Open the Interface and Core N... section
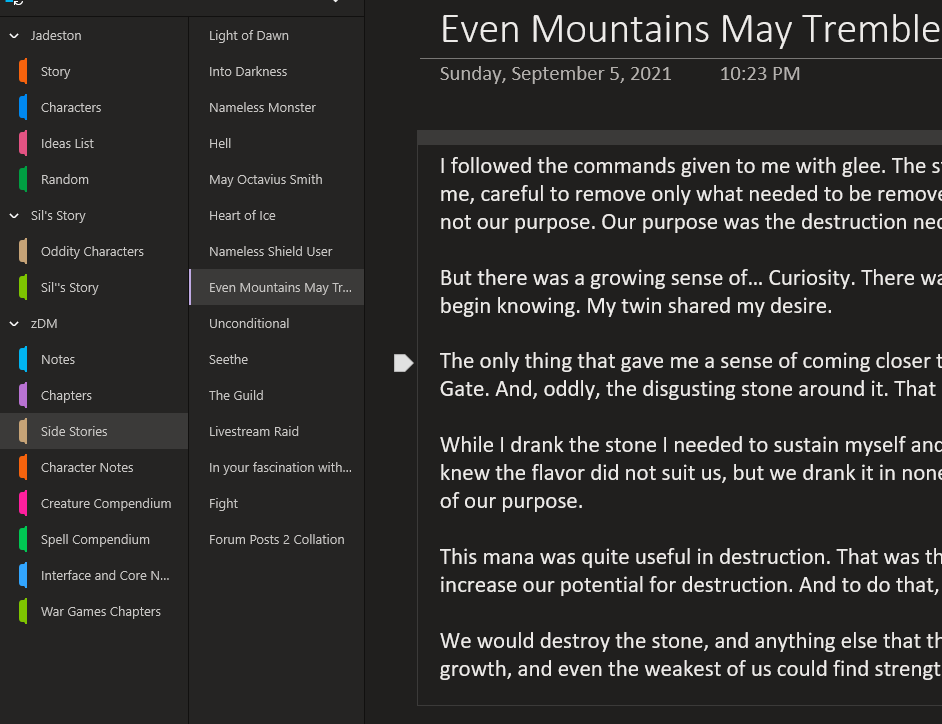Viewport: 942px width, 724px height. tap(105, 576)
